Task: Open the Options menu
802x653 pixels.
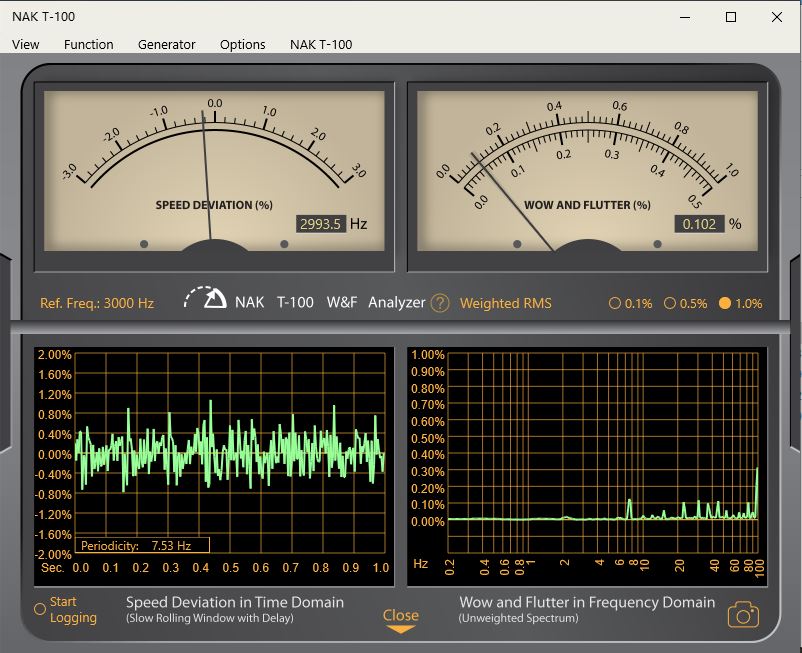Action: [242, 44]
